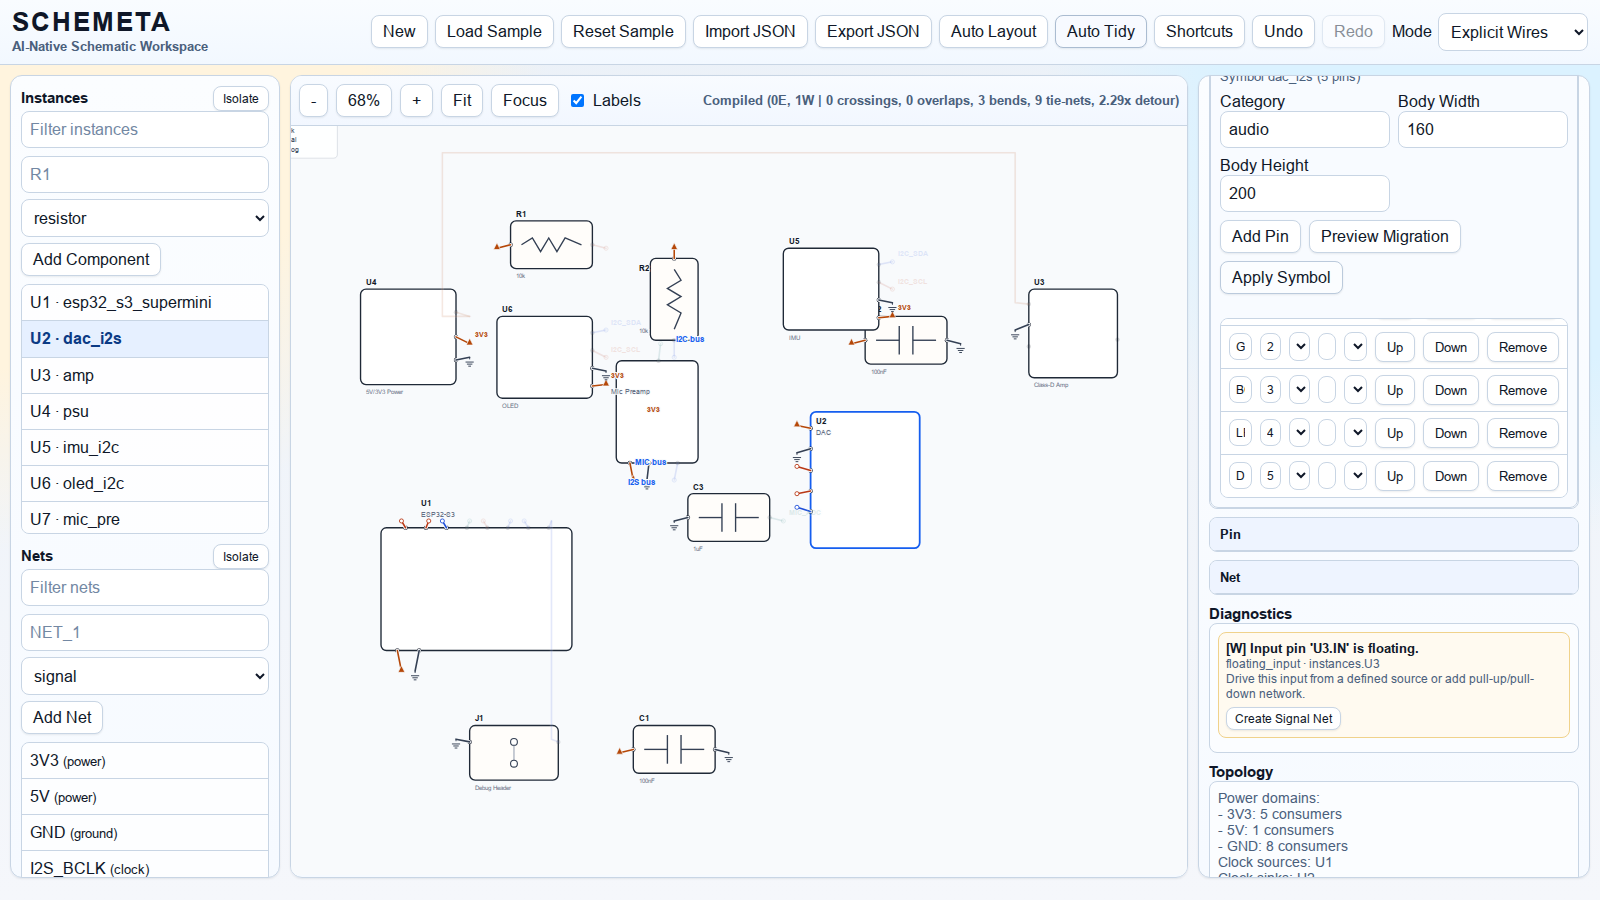Expand the signal net type dropdown
The image size is (1600, 900).
coord(145,676)
